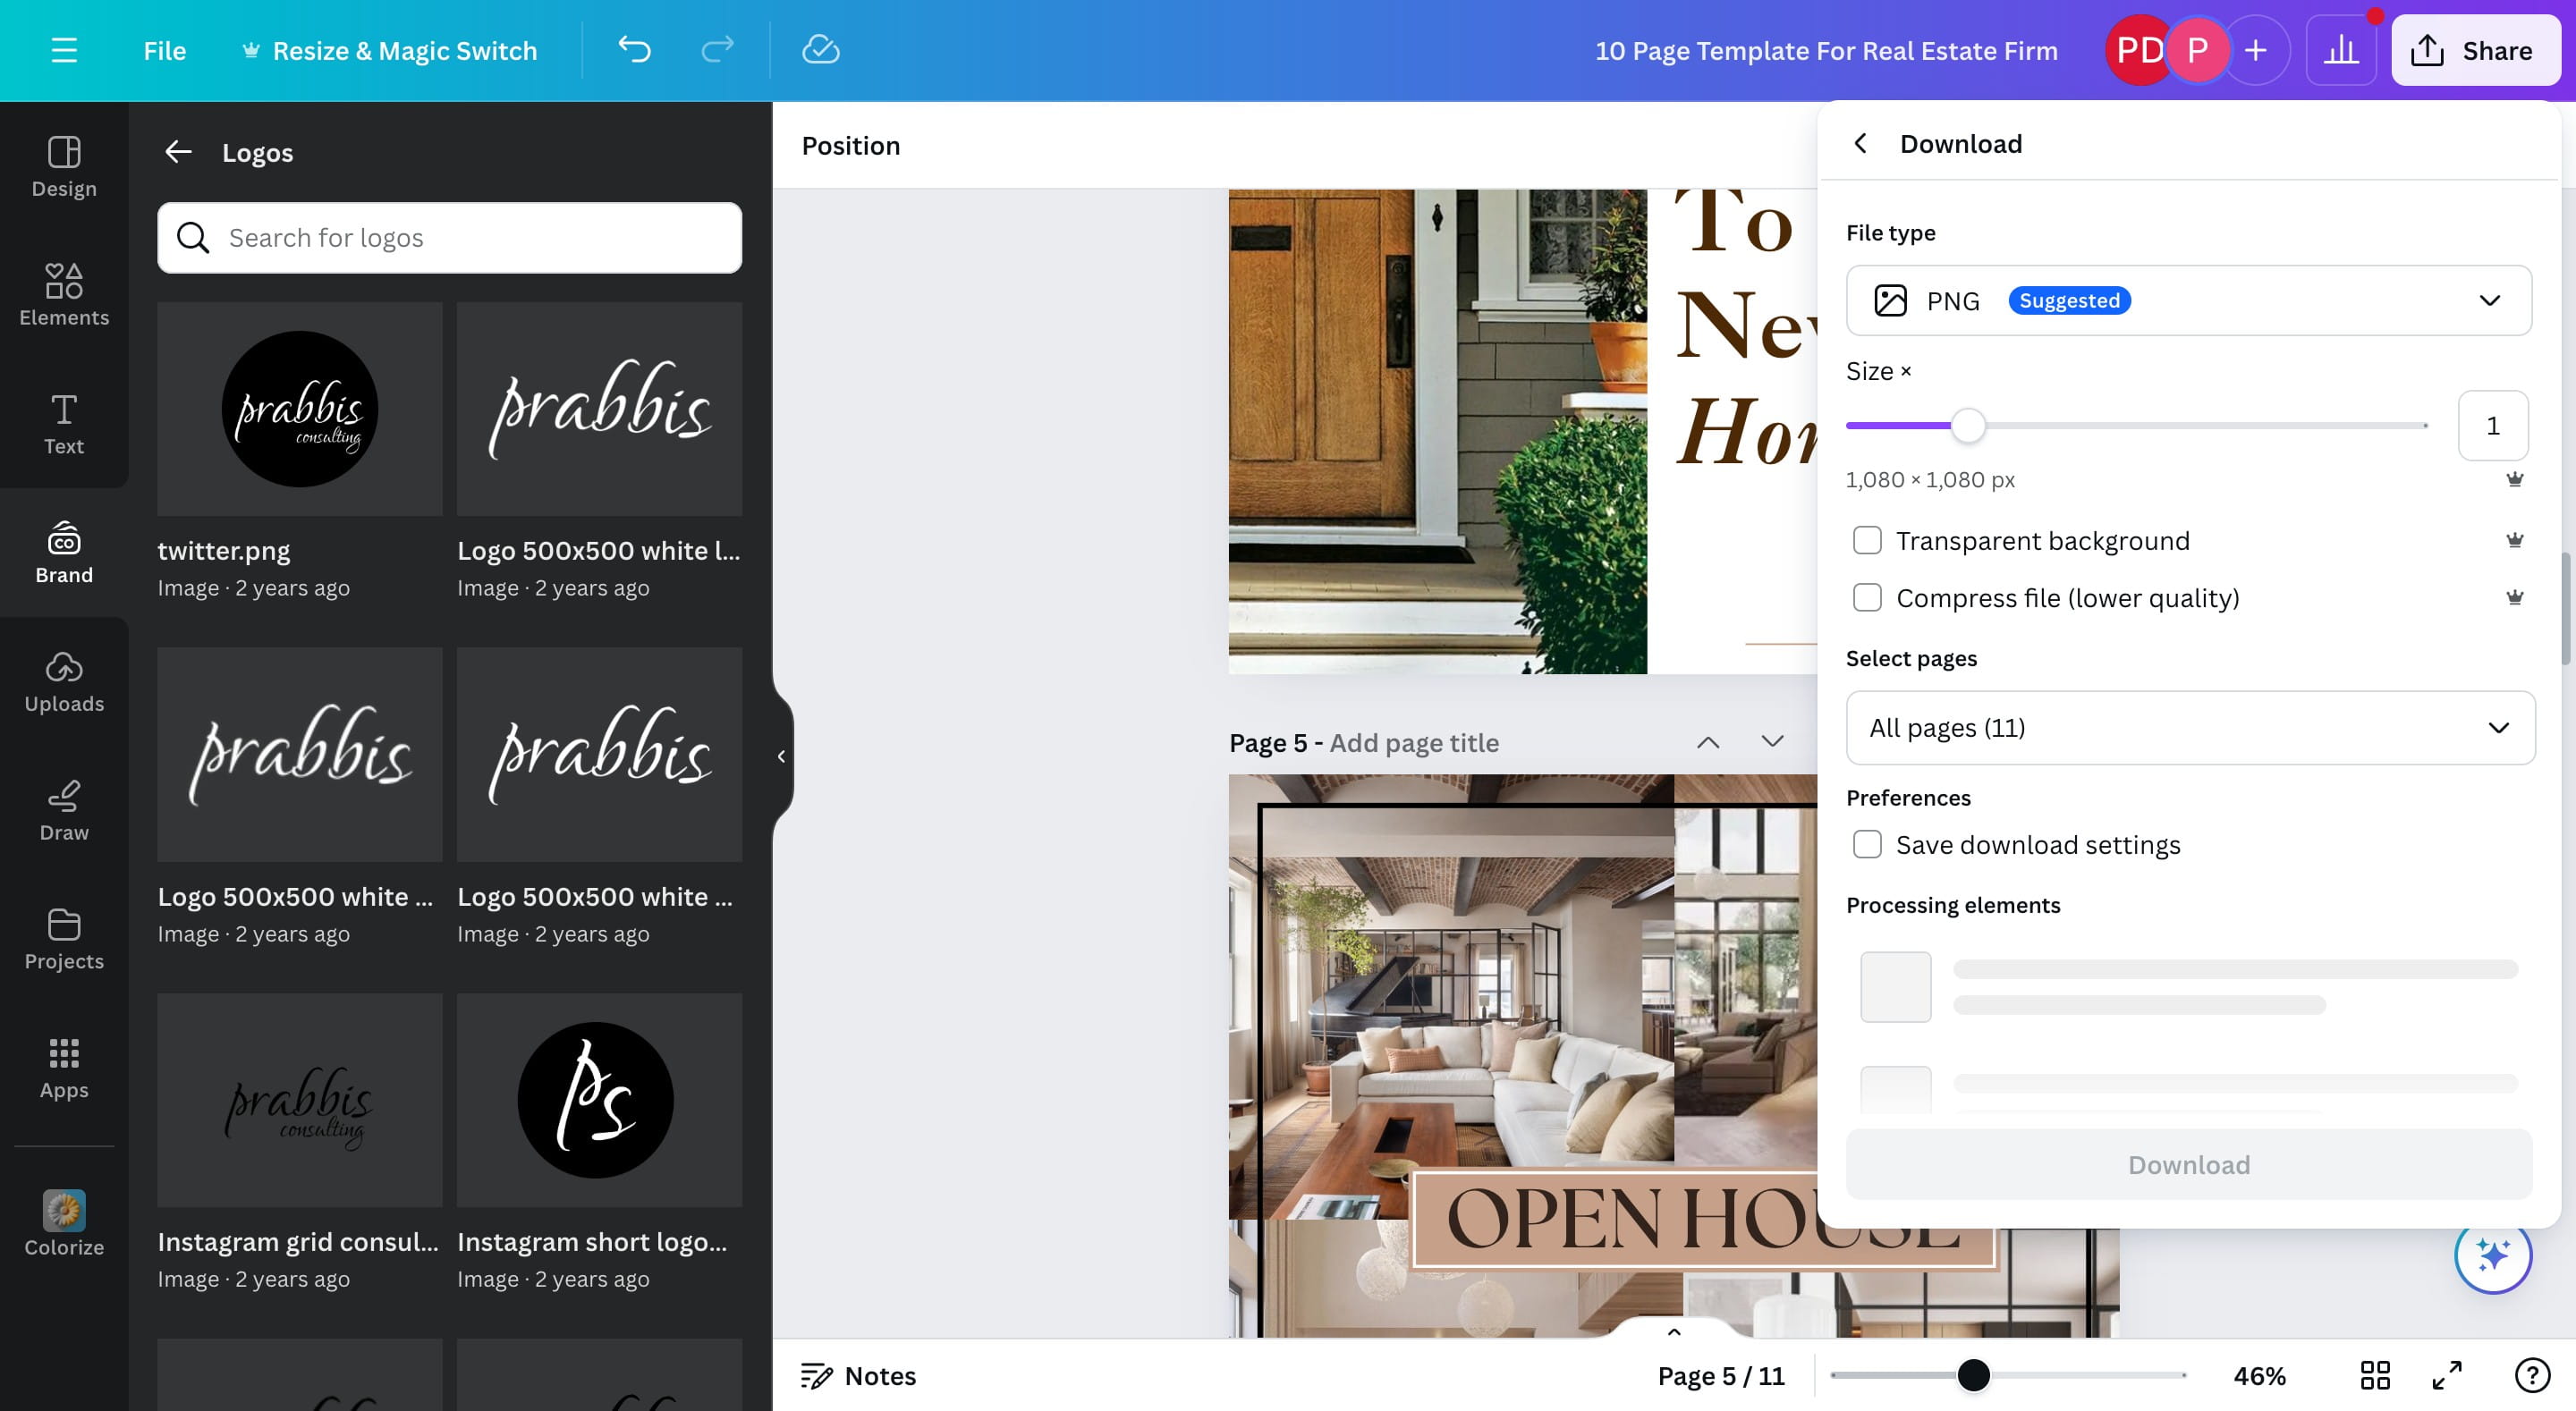Select Logo 500x500 white l... thumbnail
Image resolution: width=2576 pixels, height=1411 pixels.
599,408
